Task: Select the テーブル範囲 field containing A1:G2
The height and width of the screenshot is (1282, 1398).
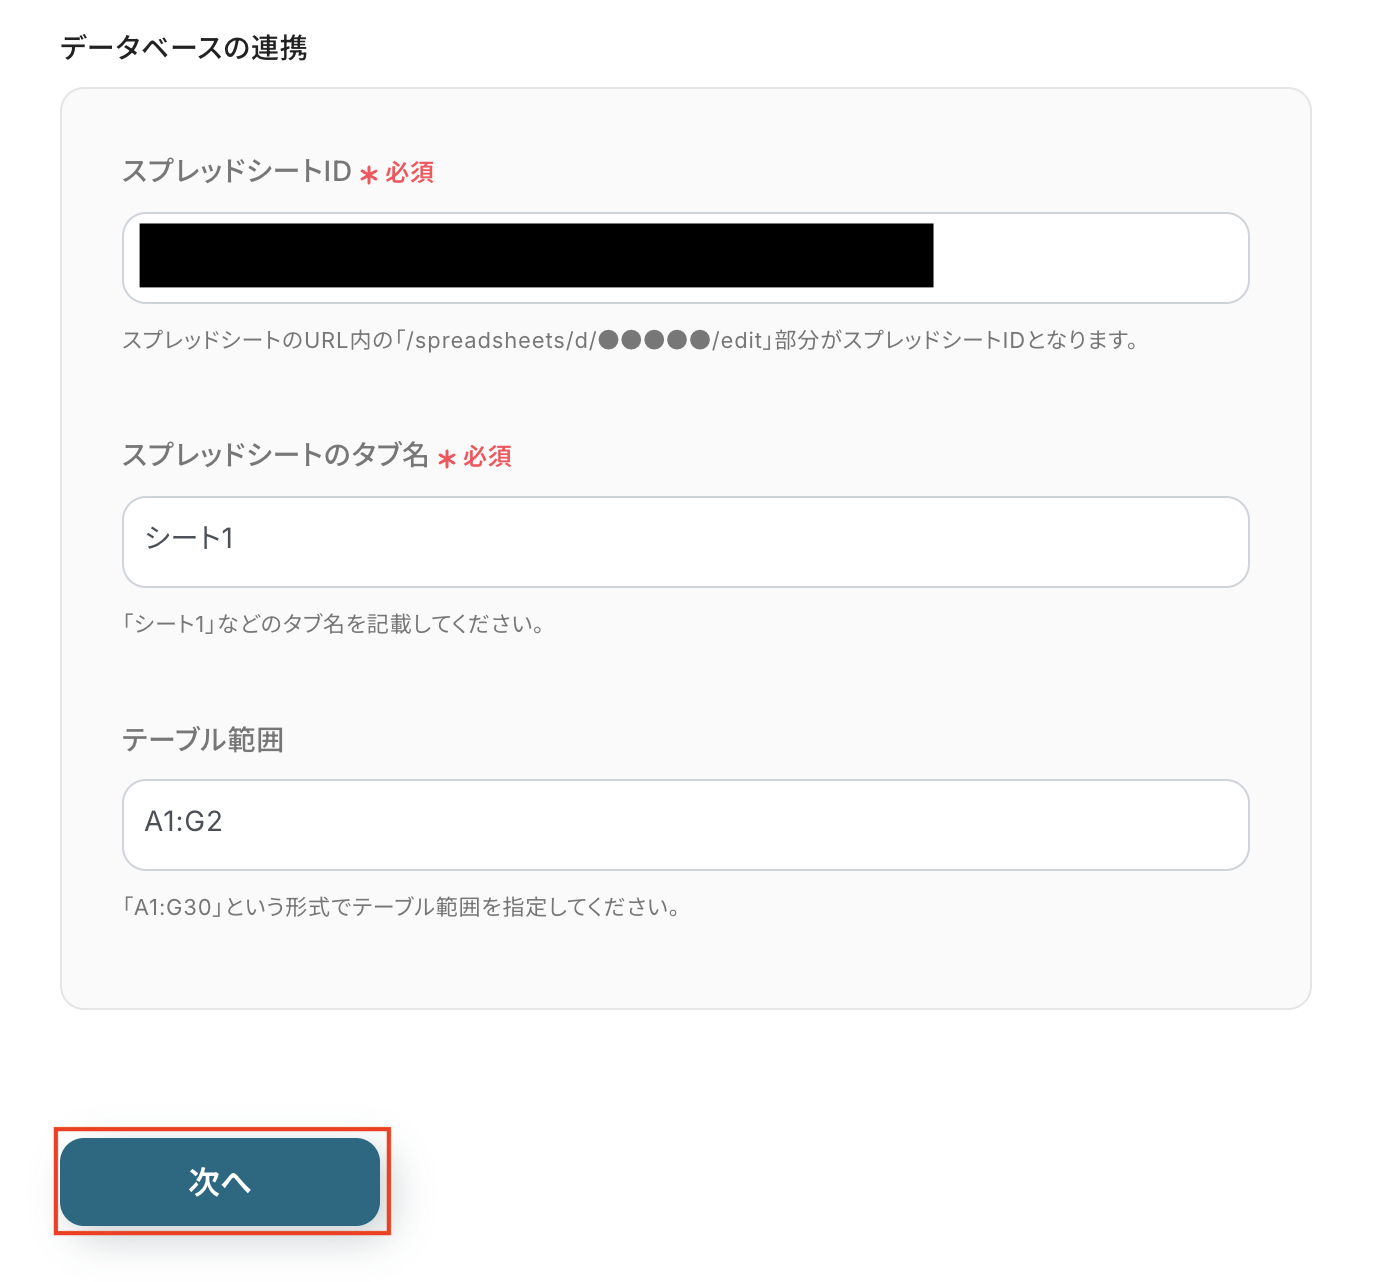Action: pyautogui.click(x=685, y=824)
